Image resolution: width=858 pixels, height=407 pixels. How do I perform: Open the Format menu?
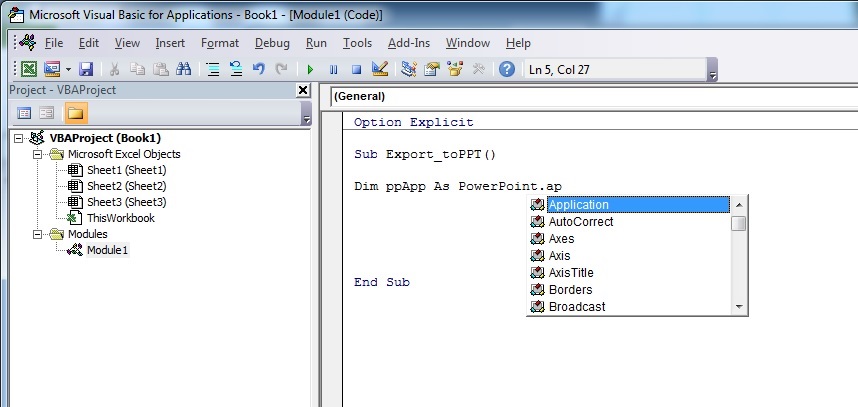(x=220, y=43)
